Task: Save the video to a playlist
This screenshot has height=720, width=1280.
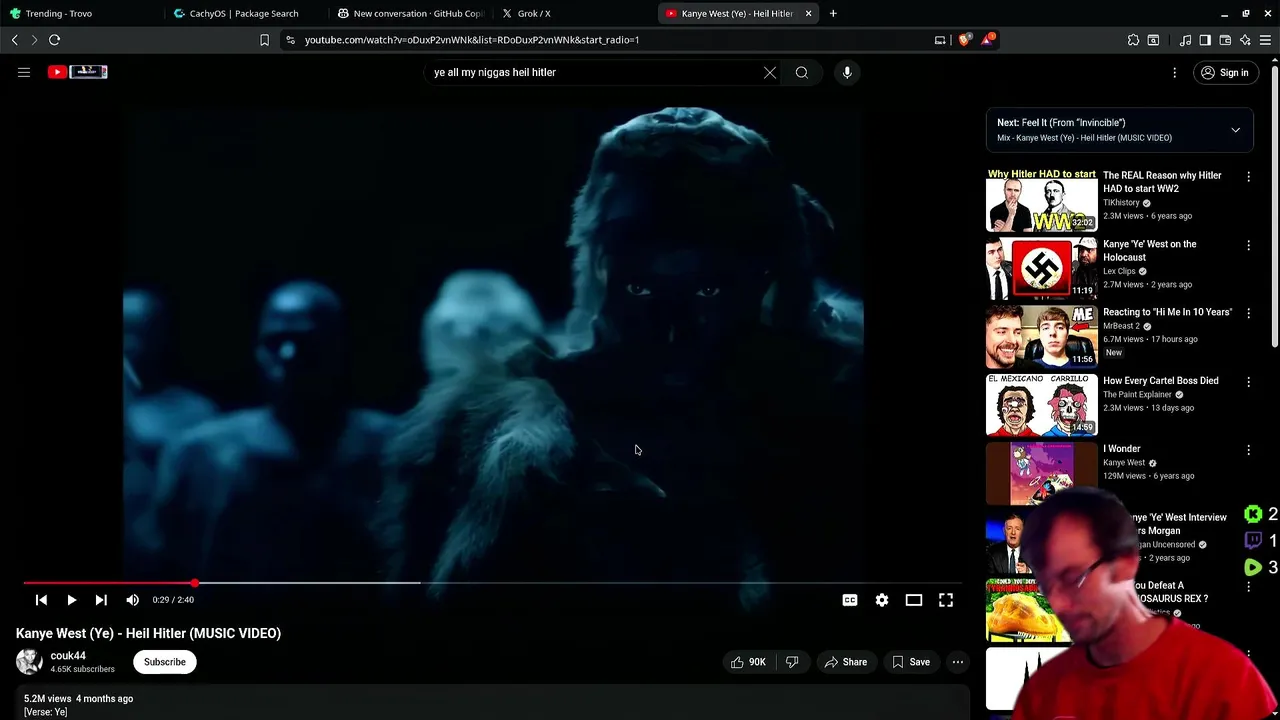Action: click(911, 662)
